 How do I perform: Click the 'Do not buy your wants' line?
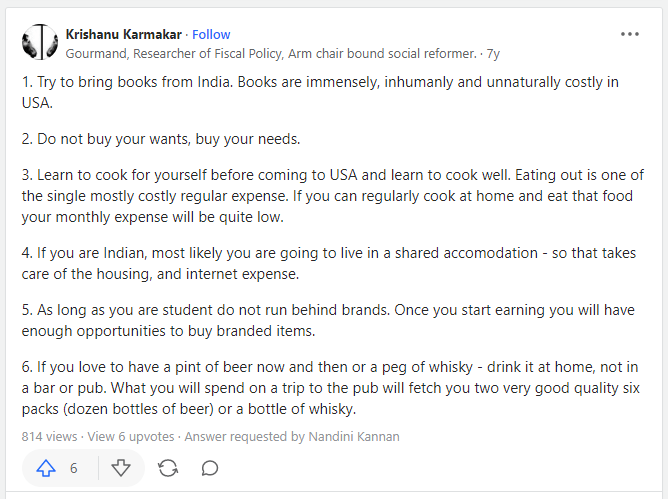coord(161,139)
